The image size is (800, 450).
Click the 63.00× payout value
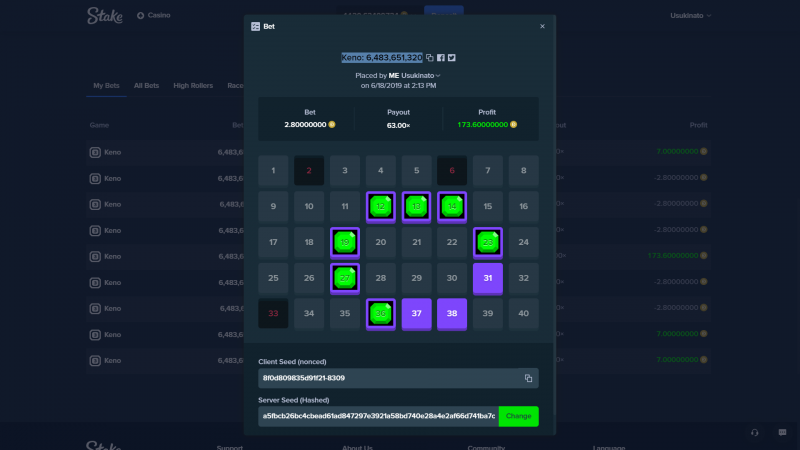click(398, 126)
